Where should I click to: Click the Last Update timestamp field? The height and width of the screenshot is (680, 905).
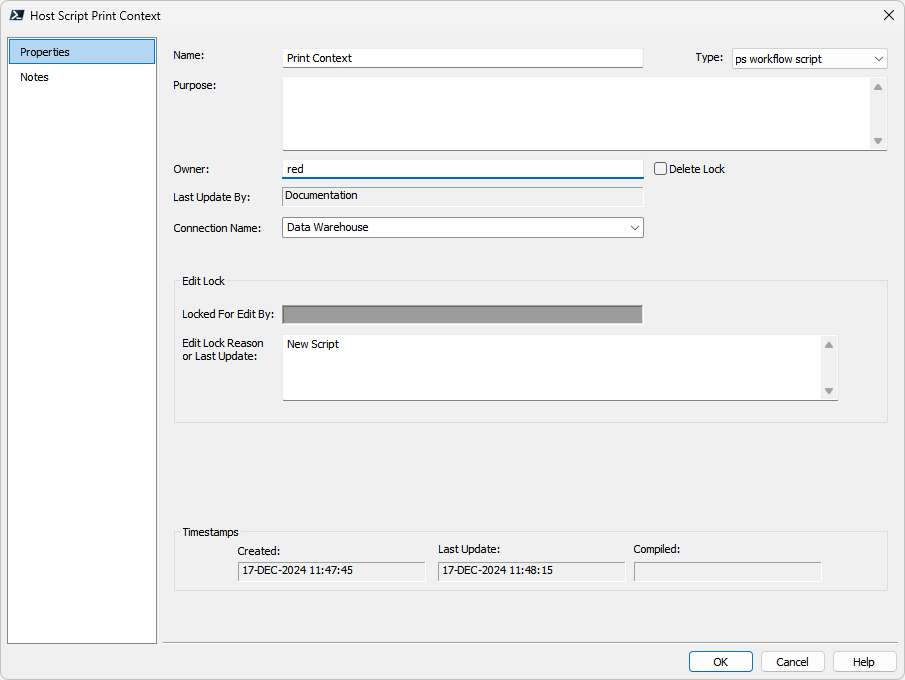(x=531, y=571)
